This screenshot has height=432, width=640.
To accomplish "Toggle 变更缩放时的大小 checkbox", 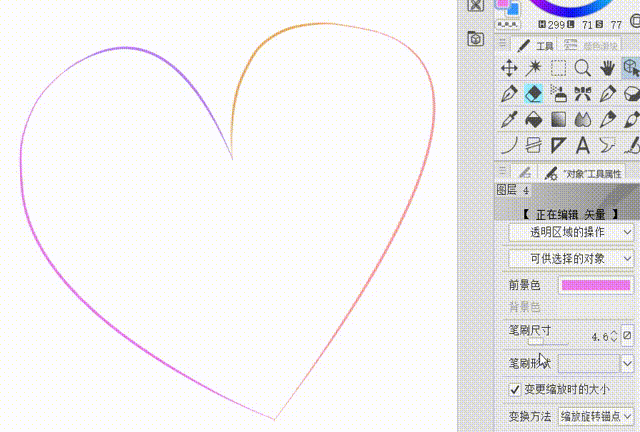I will (x=515, y=389).
